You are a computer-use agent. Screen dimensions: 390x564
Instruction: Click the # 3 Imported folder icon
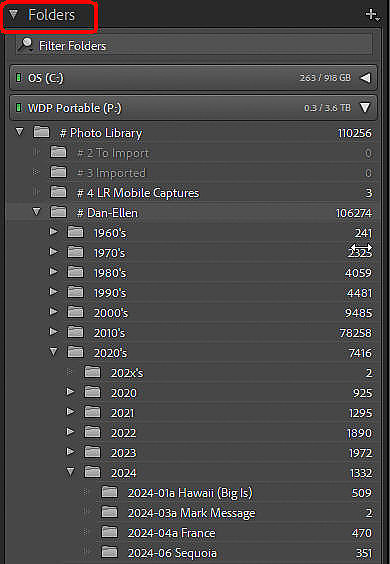[58, 172]
